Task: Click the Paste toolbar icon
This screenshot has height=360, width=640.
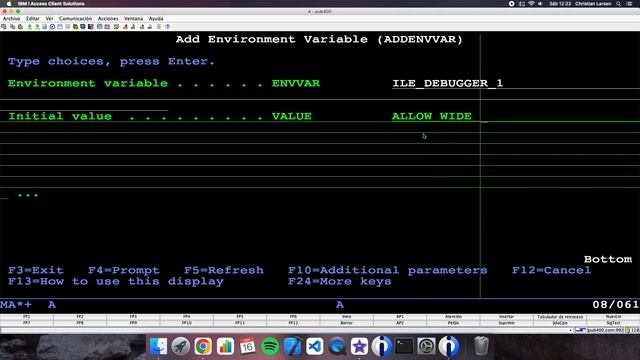Action: [x=20, y=27]
